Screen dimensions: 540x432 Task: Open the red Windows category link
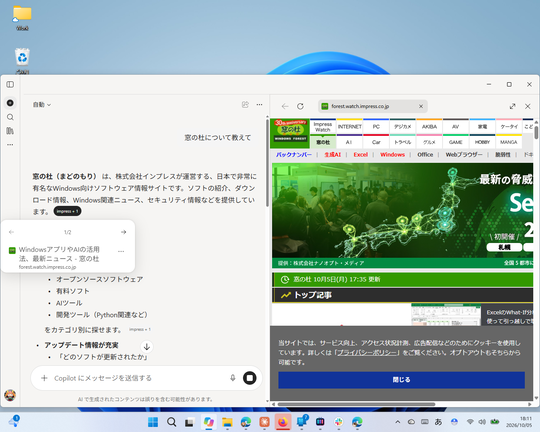[392, 155]
